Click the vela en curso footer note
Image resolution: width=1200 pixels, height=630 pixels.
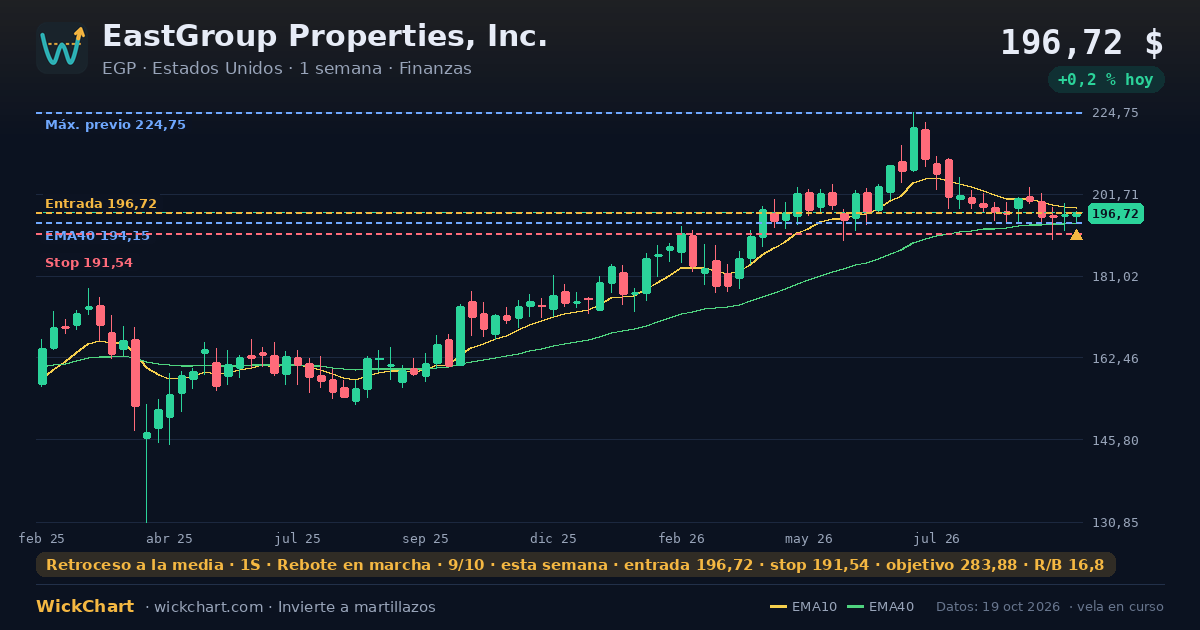[1121, 607]
